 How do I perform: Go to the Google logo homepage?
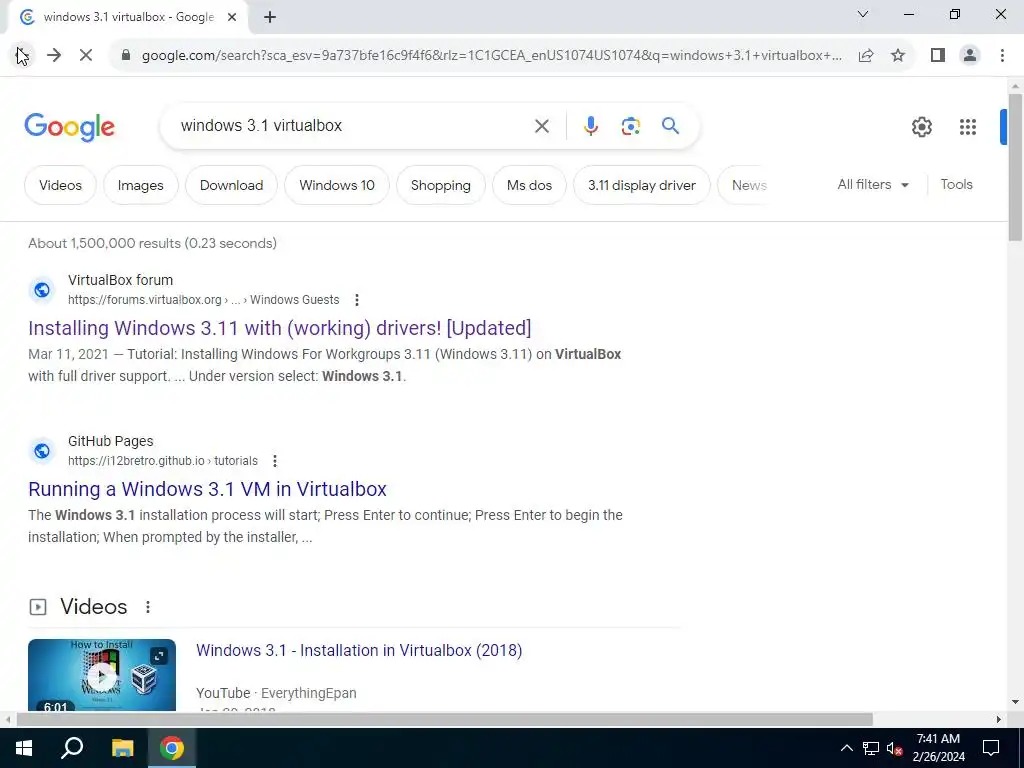click(x=69, y=127)
